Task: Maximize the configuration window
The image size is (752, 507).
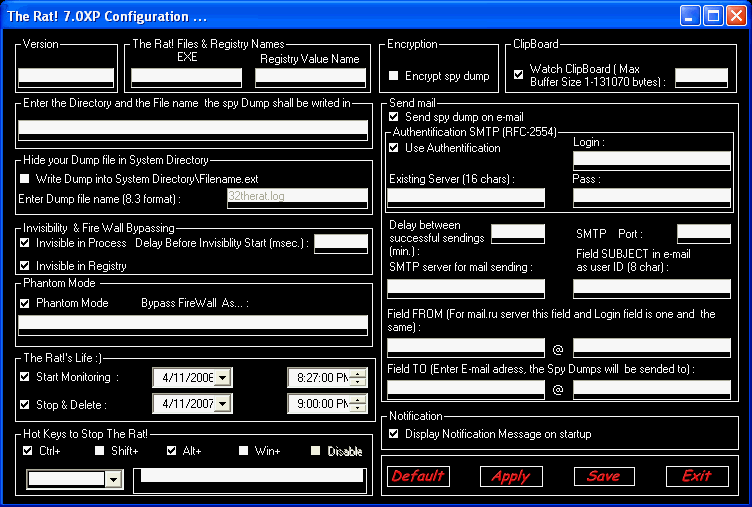Action: (x=714, y=16)
